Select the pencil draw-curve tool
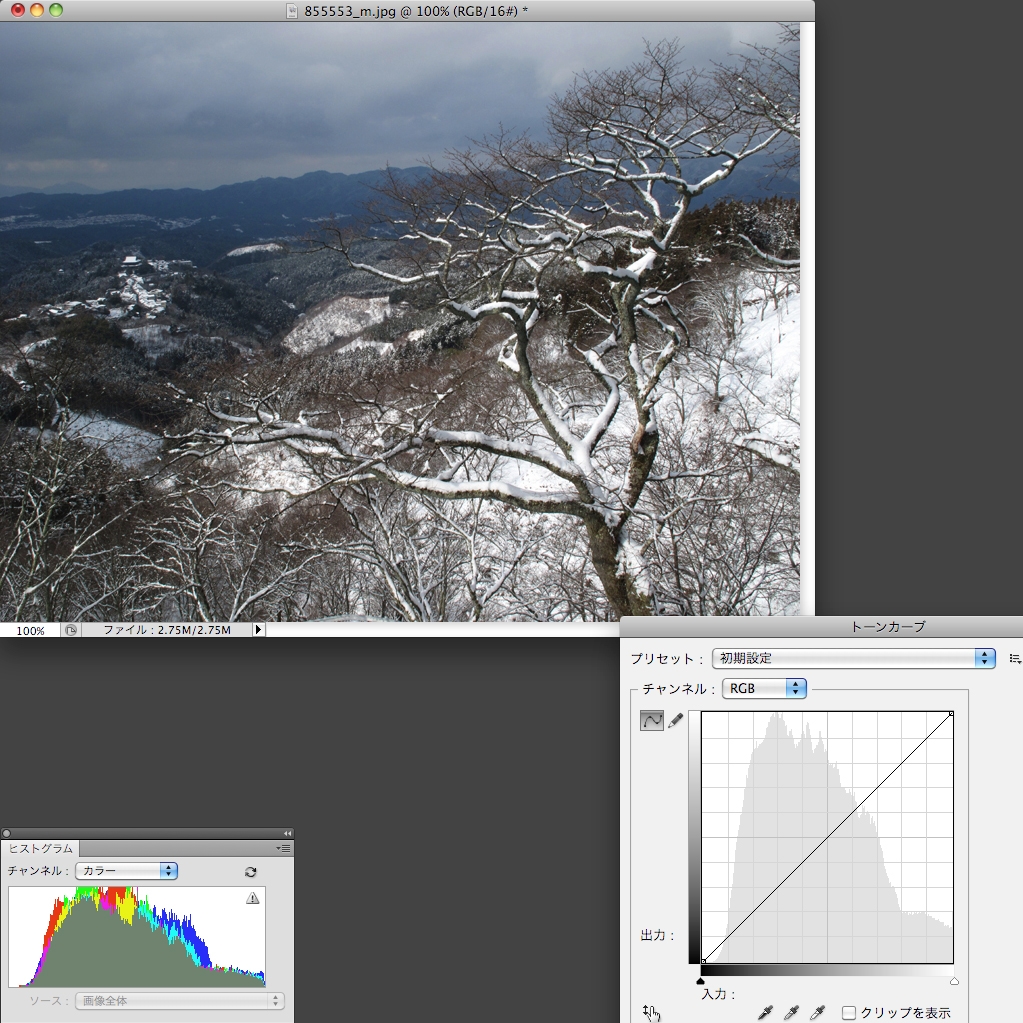Viewport: 1023px width, 1023px height. (676, 720)
